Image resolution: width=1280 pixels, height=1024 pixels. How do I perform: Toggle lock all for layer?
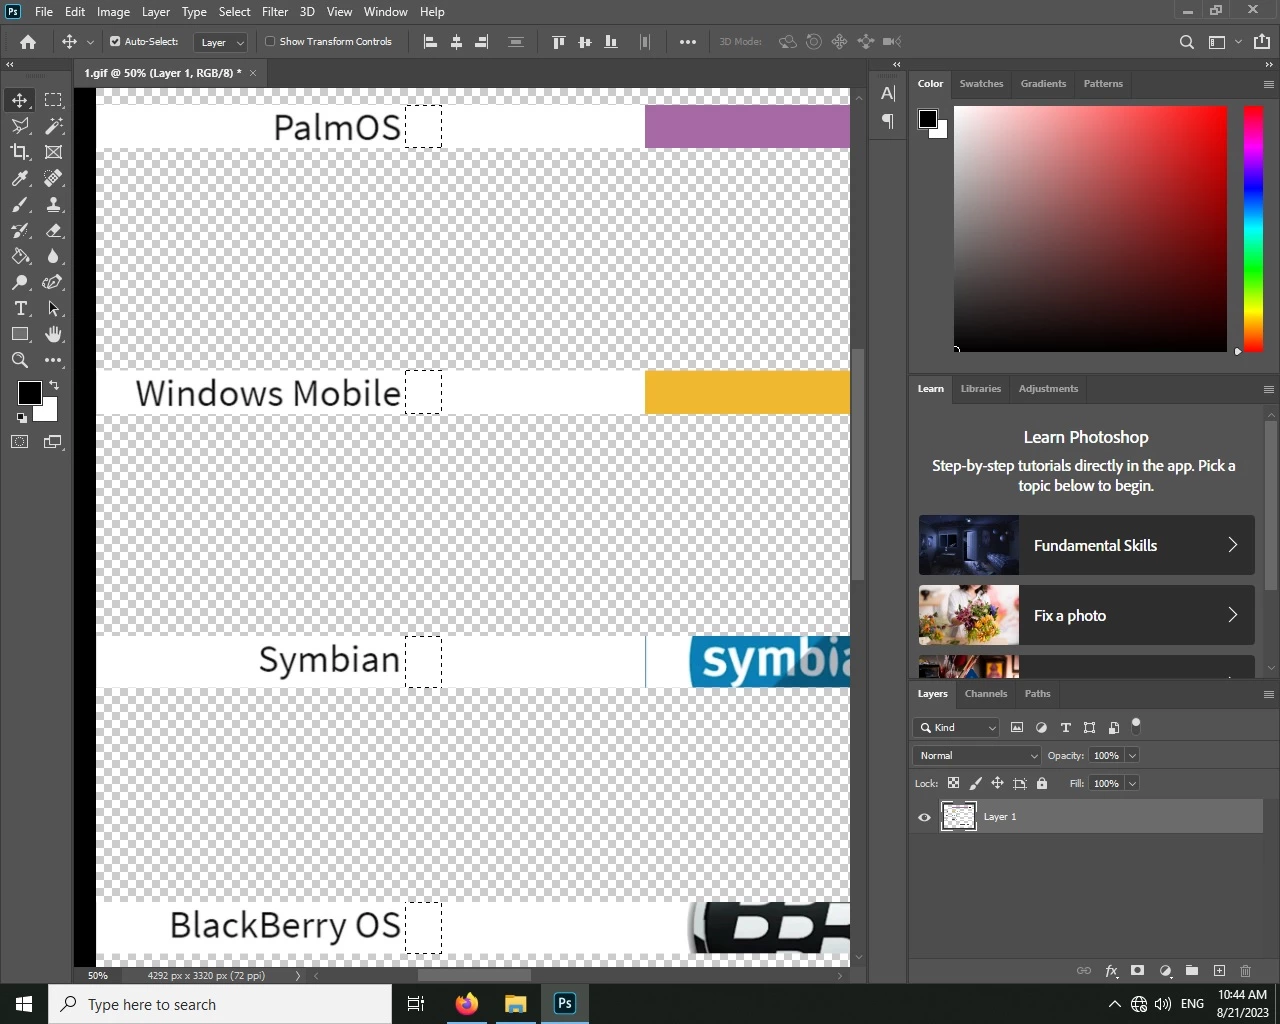point(1042,784)
